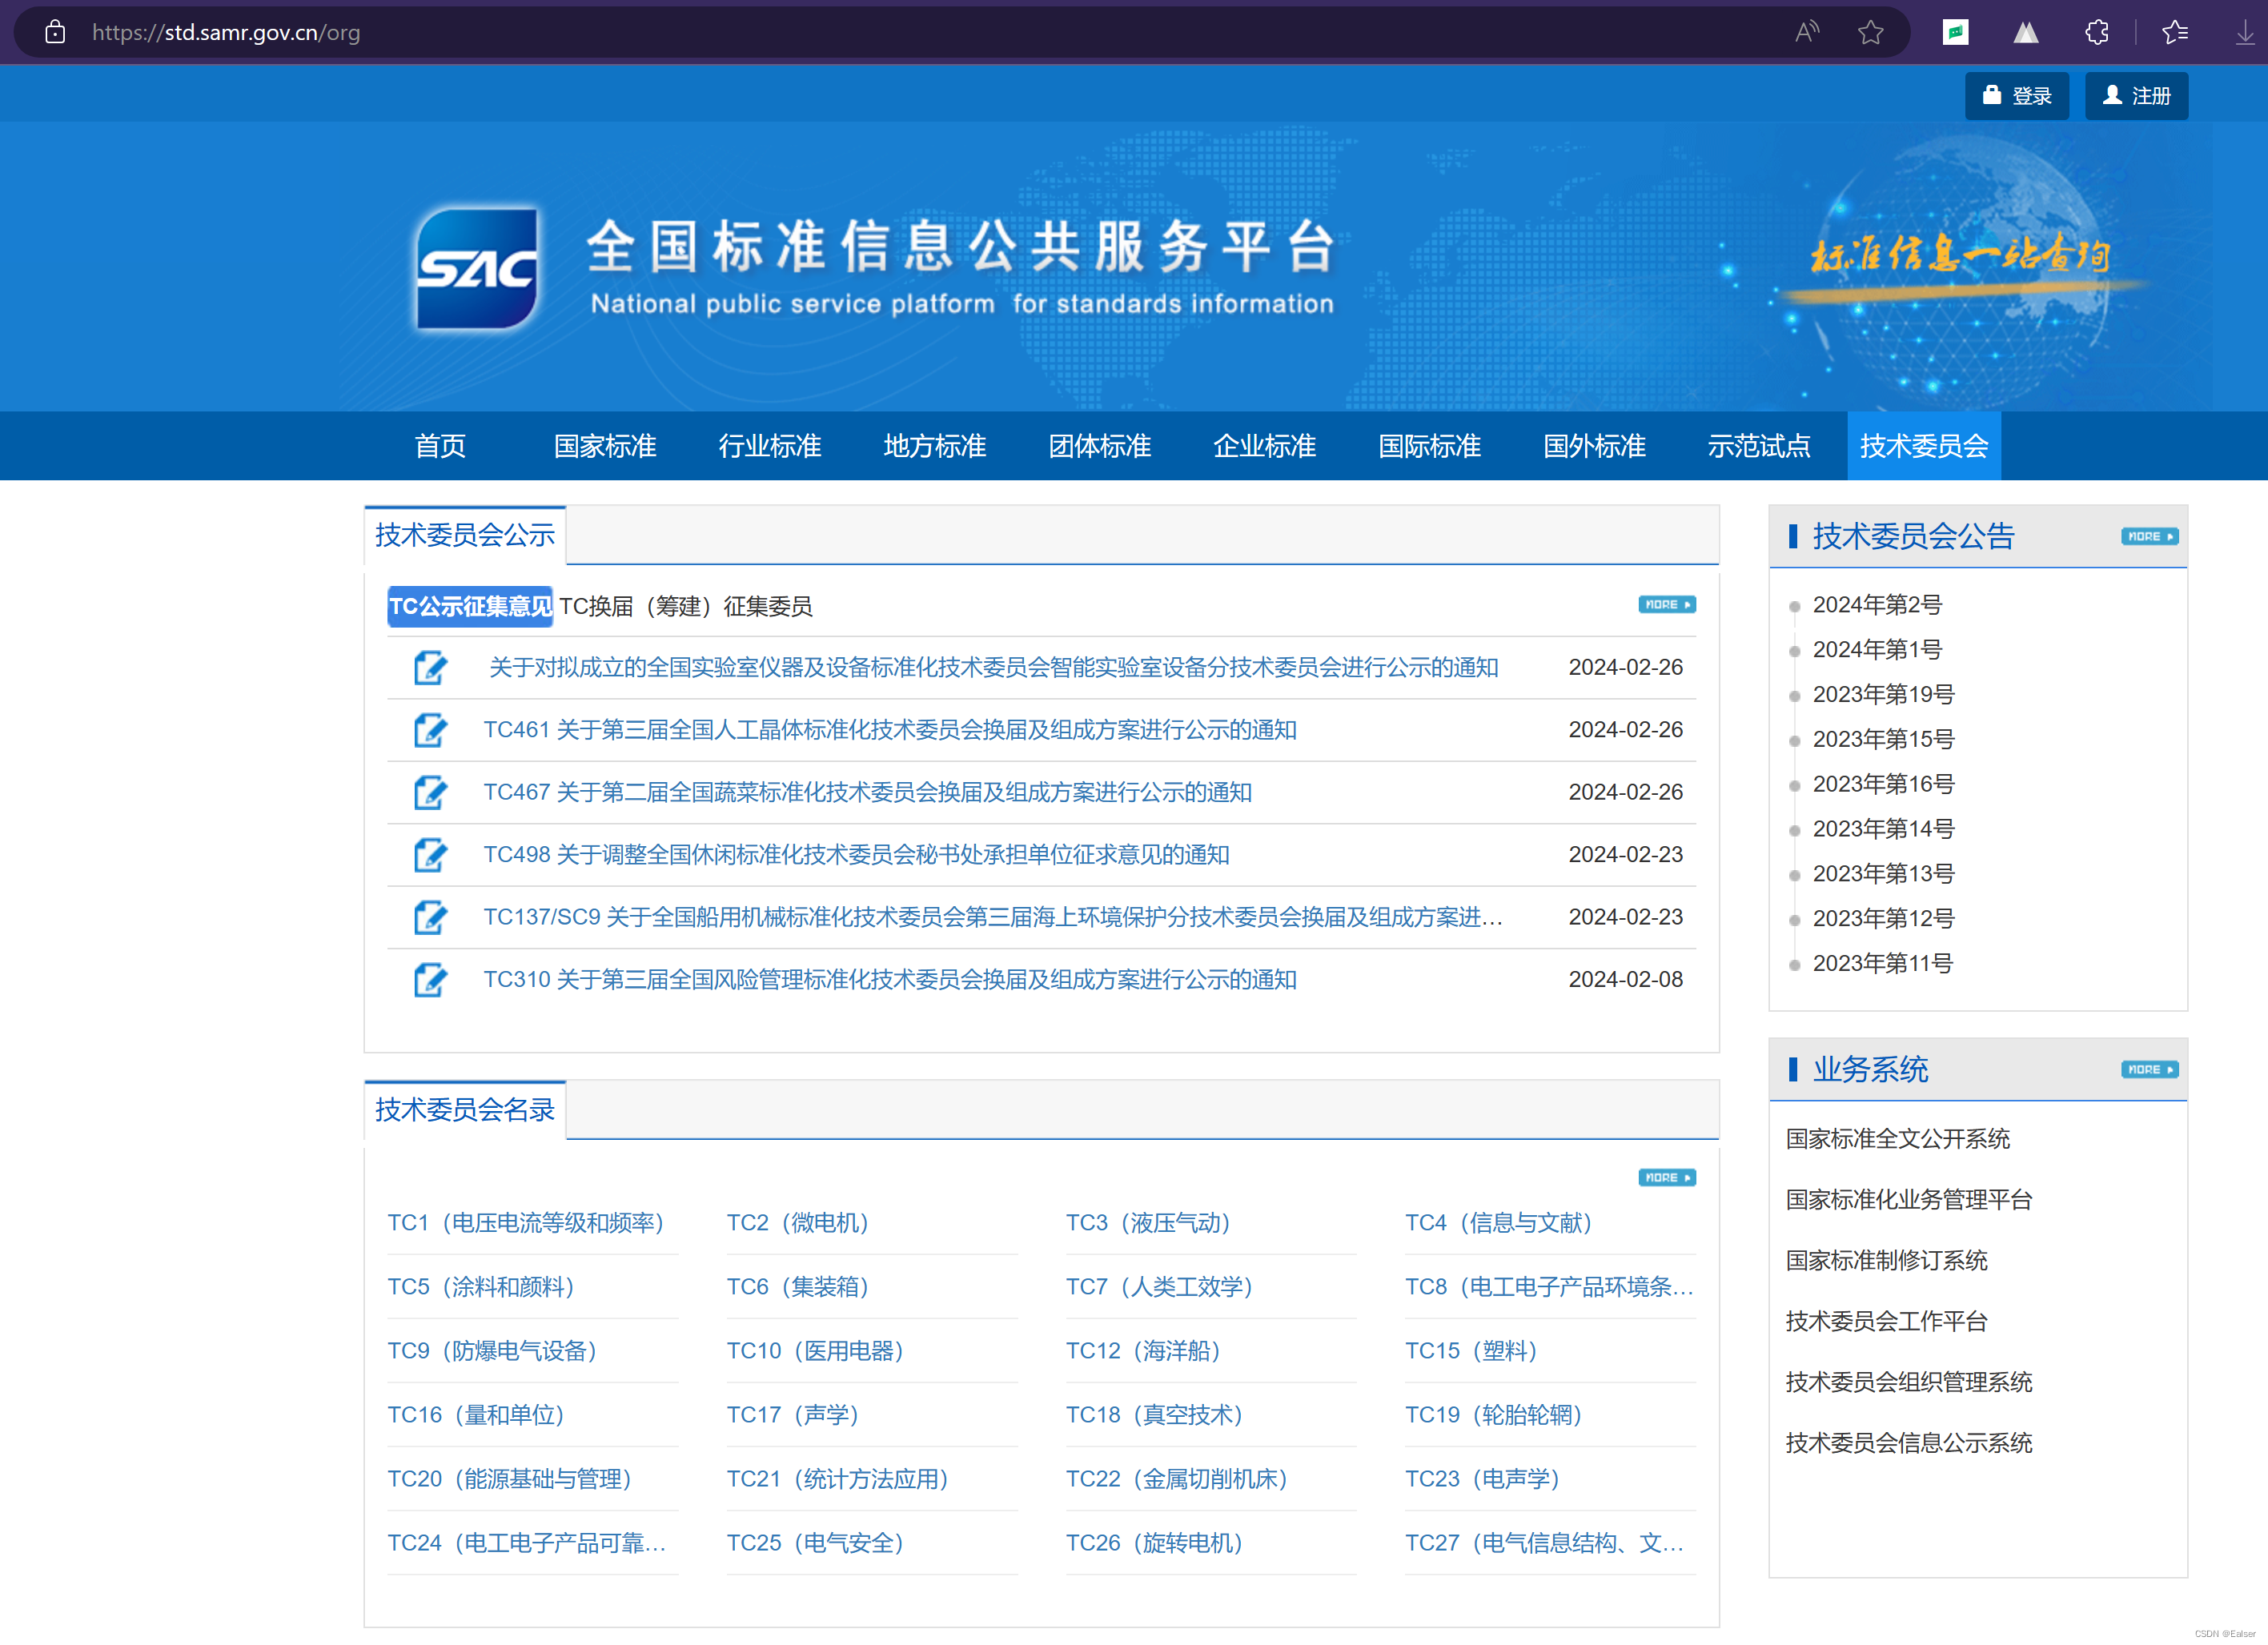Image resolution: width=2268 pixels, height=1645 pixels.
Task: Click site lock icon in address bar
Action: click(x=55, y=32)
